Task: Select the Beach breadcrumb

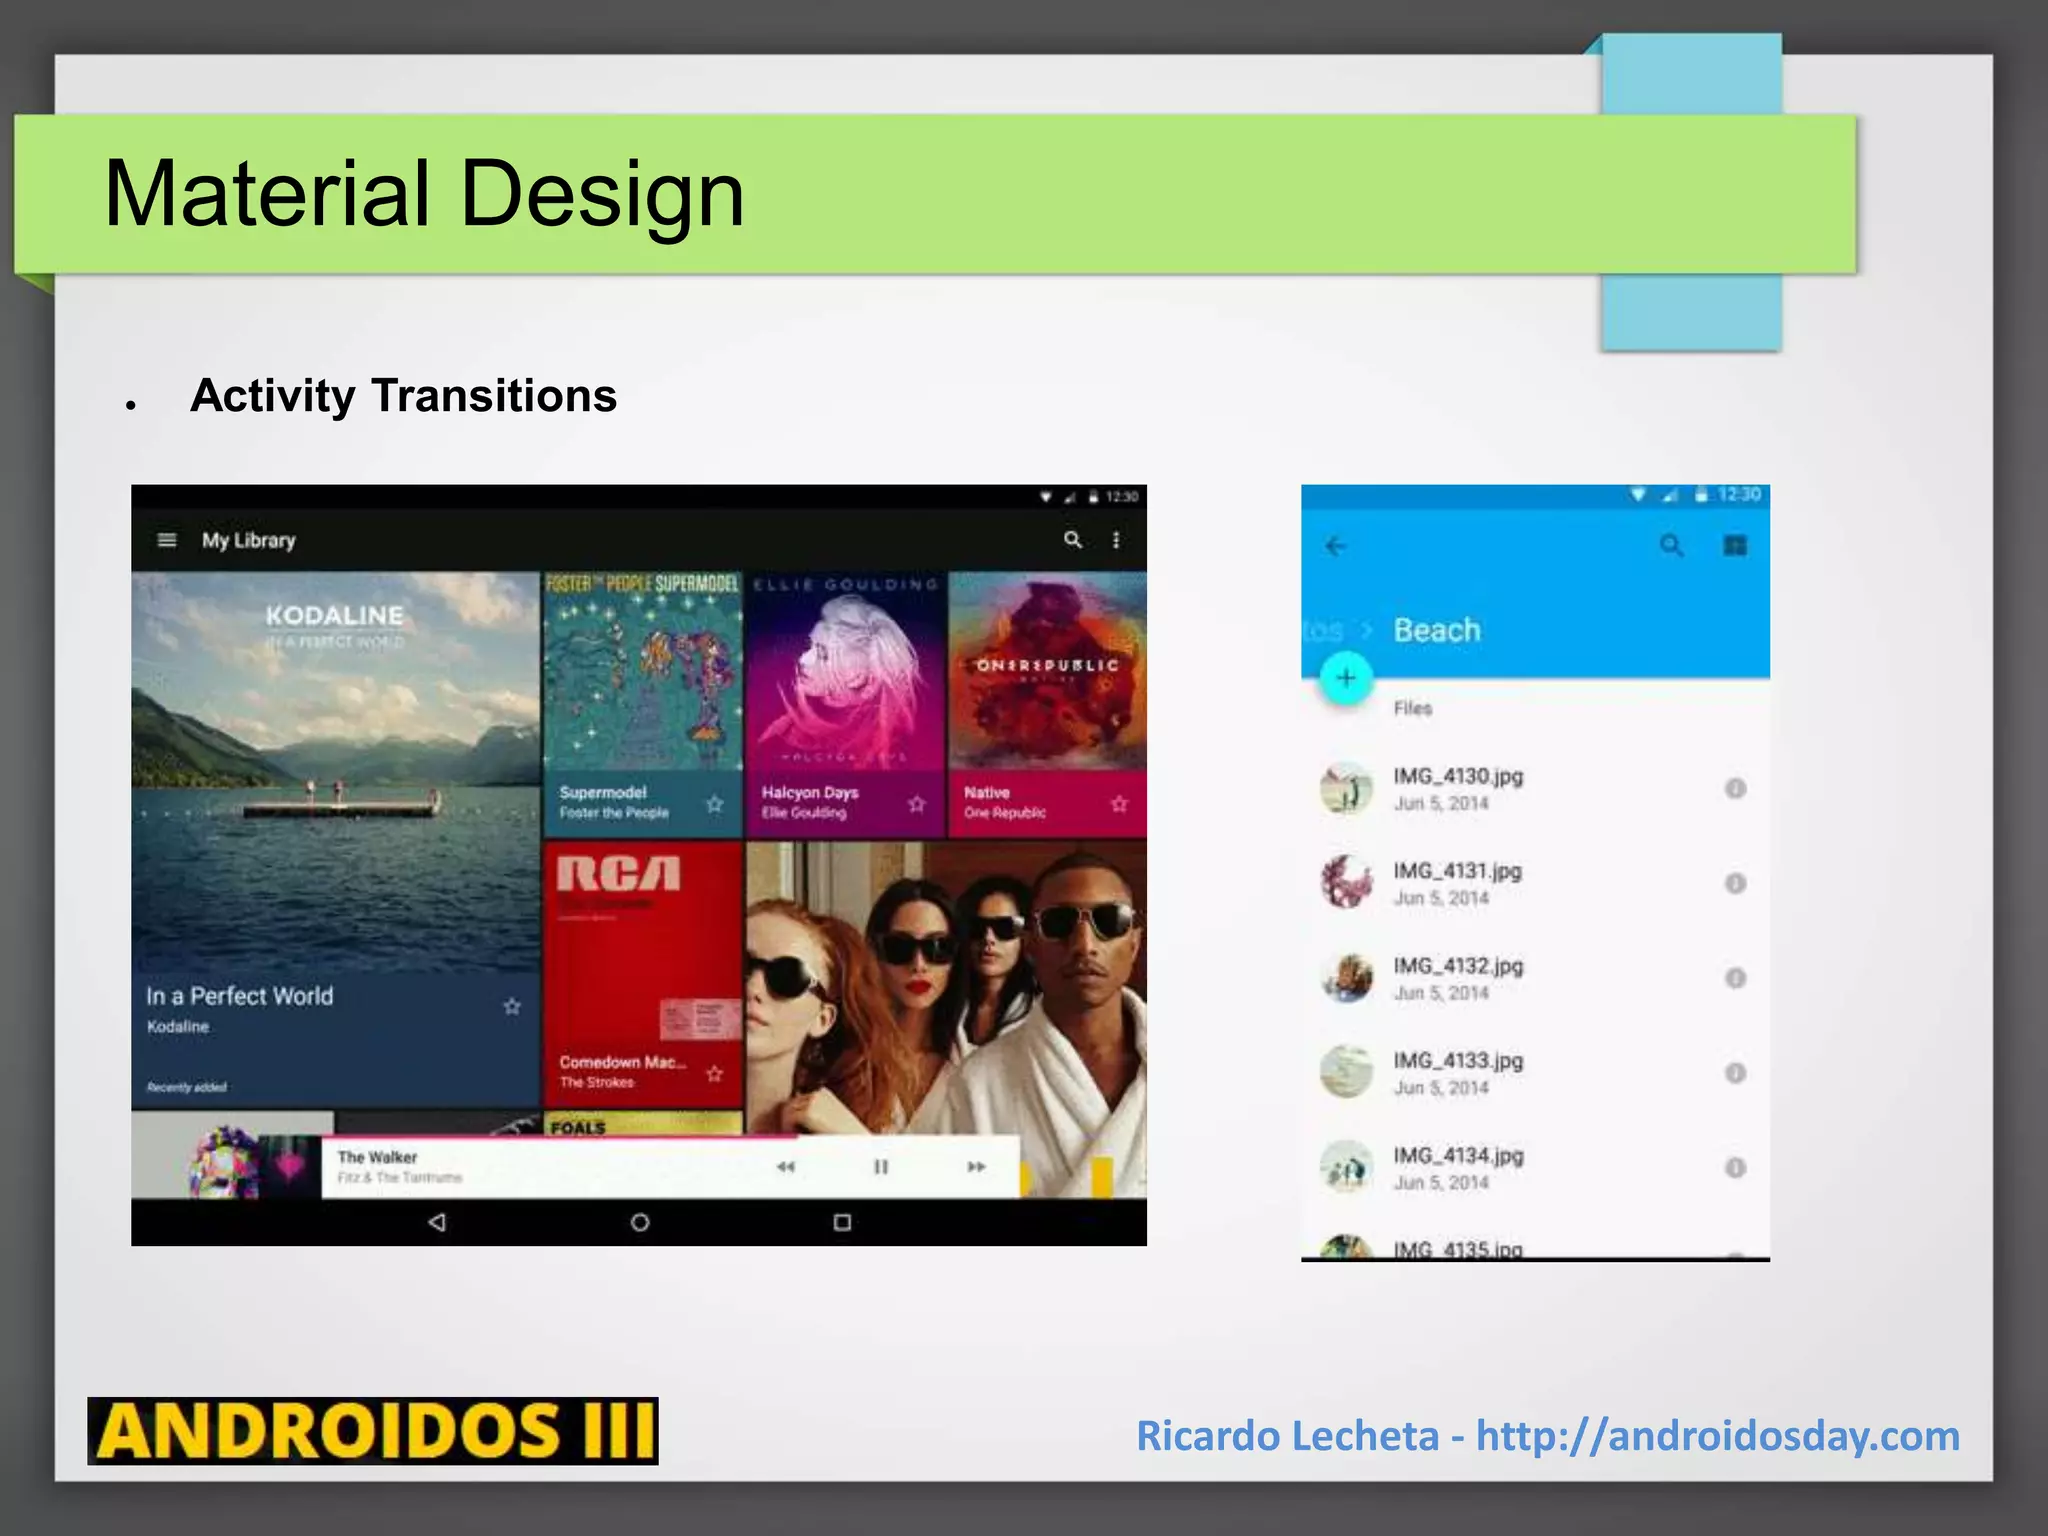Action: [1437, 630]
